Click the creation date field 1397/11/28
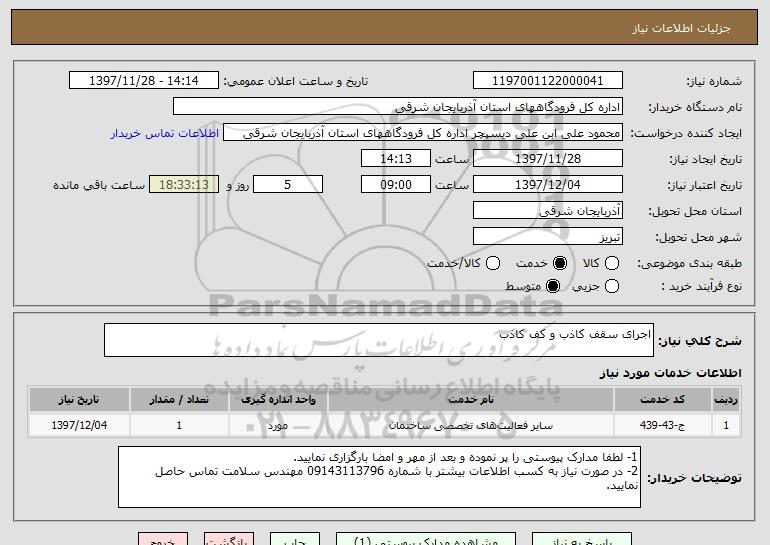The width and height of the screenshot is (770, 545). pyautogui.click(x=548, y=159)
